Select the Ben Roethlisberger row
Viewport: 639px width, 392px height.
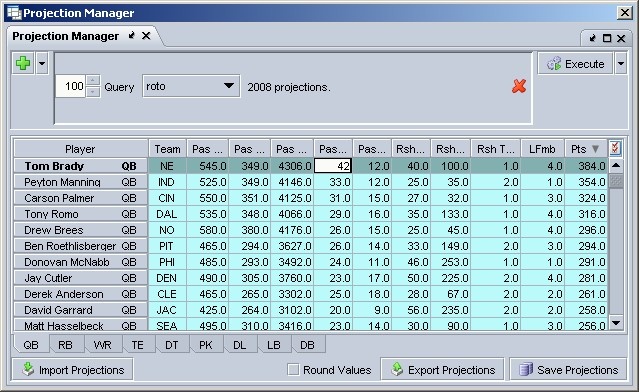point(311,246)
